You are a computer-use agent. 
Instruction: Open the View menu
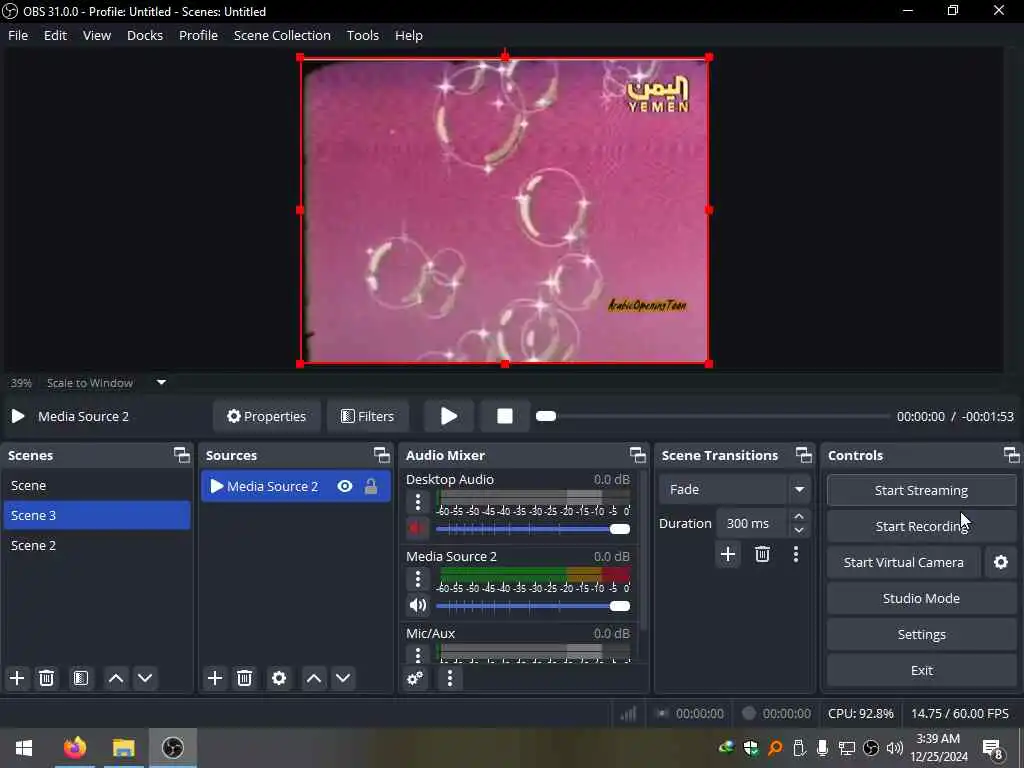[x=97, y=35]
